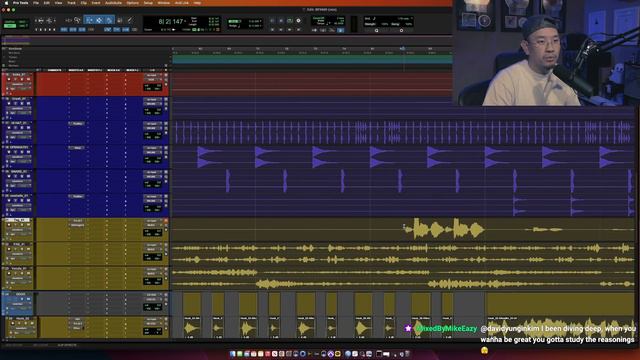Open the Options menu
Image resolution: width=640 pixels, height=360 pixels.
click(x=133, y=3)
